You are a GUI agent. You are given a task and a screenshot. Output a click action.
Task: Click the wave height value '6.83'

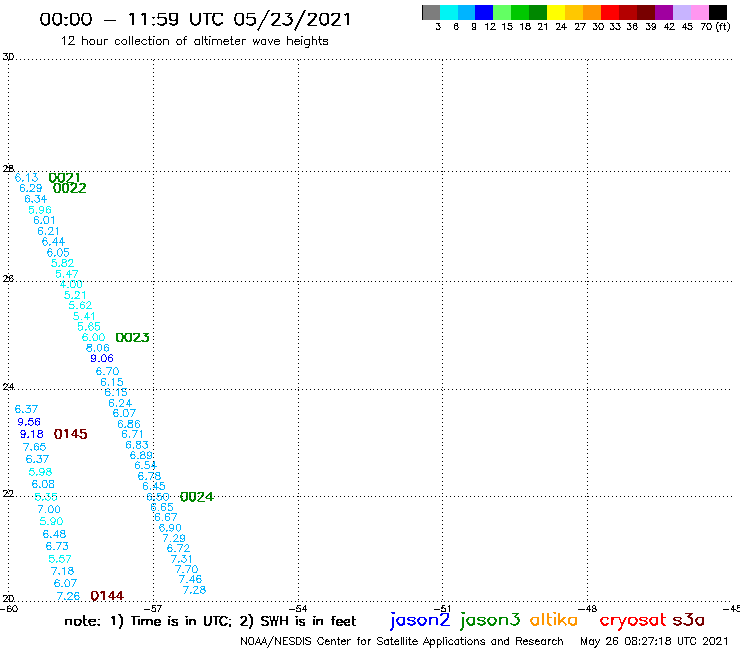137,445
